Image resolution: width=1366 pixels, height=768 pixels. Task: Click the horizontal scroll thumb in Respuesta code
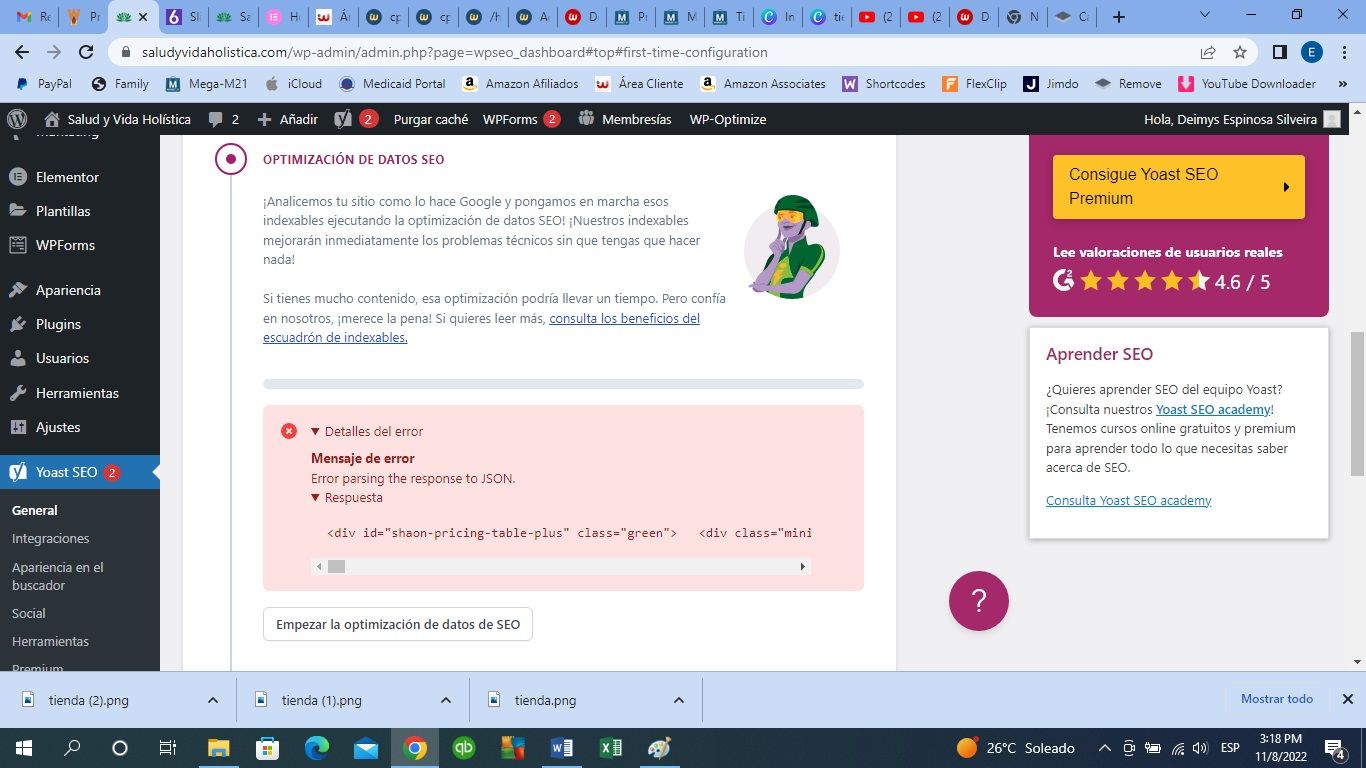336,566
